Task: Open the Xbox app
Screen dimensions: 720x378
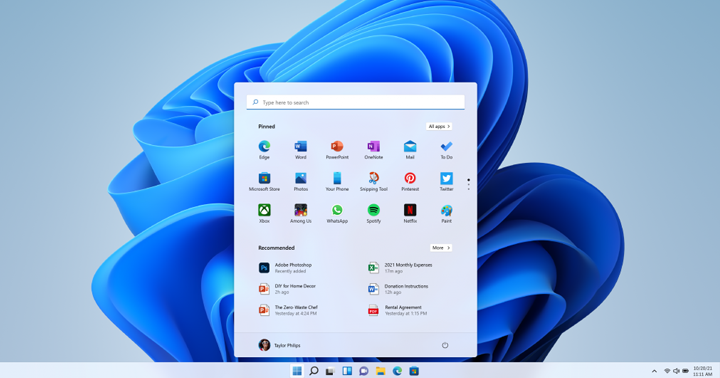Action: (x=264, y=214)
